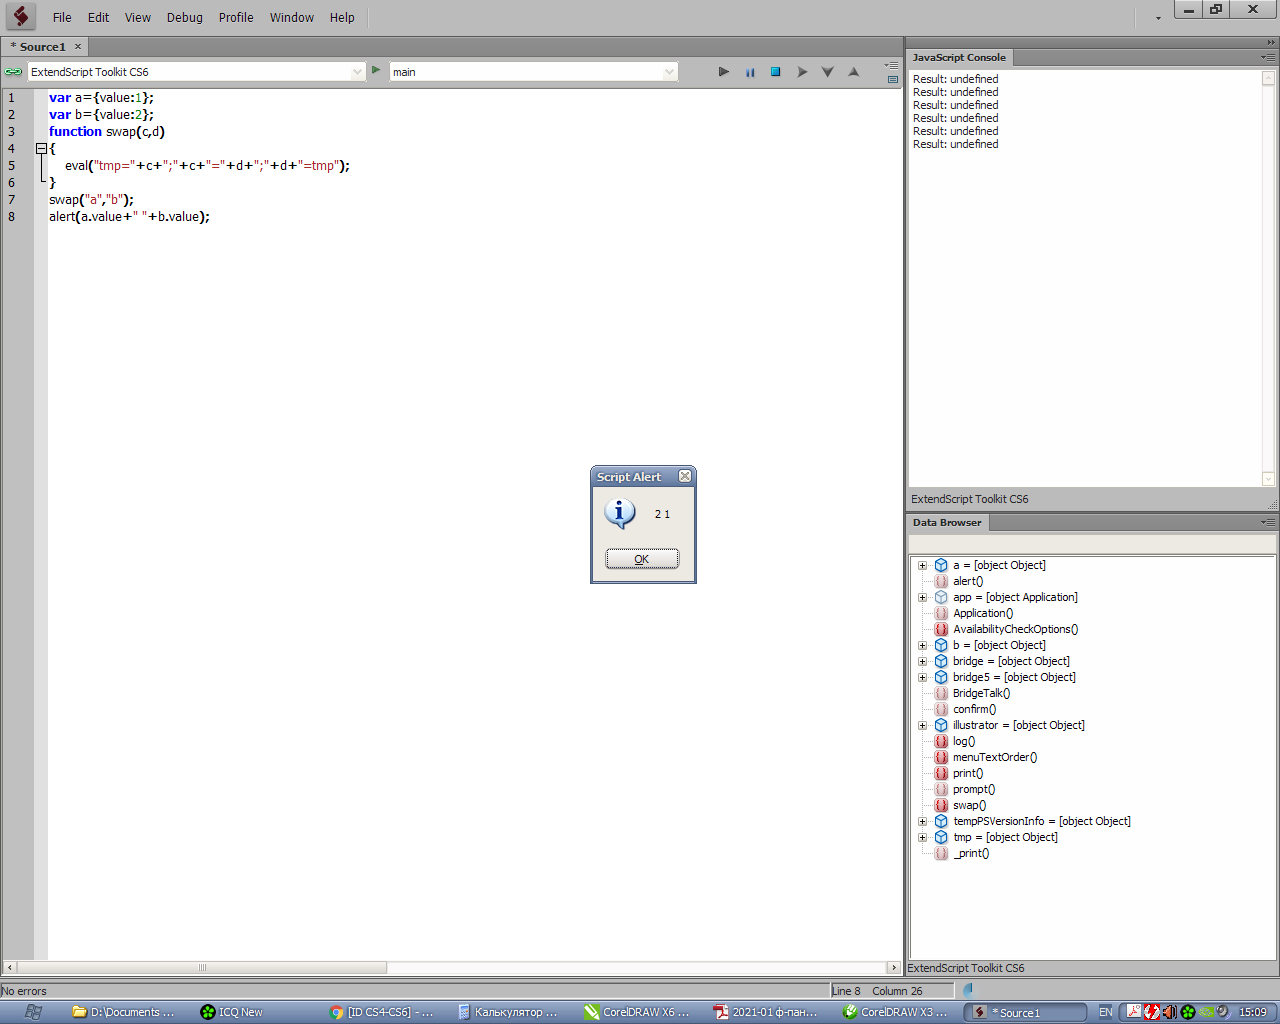Expand the illustrator object tree node
The width and height of the screenshot is (1280, 1024).
[x=922, y=725]
